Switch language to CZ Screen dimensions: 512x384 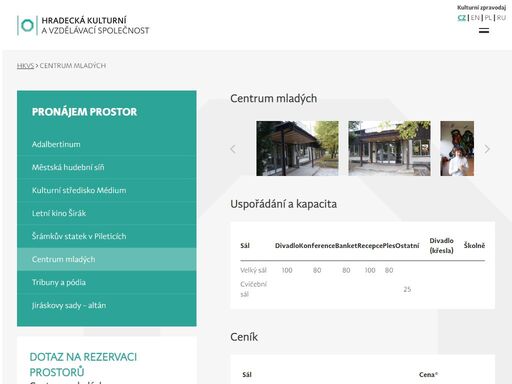tap(462, 18)
